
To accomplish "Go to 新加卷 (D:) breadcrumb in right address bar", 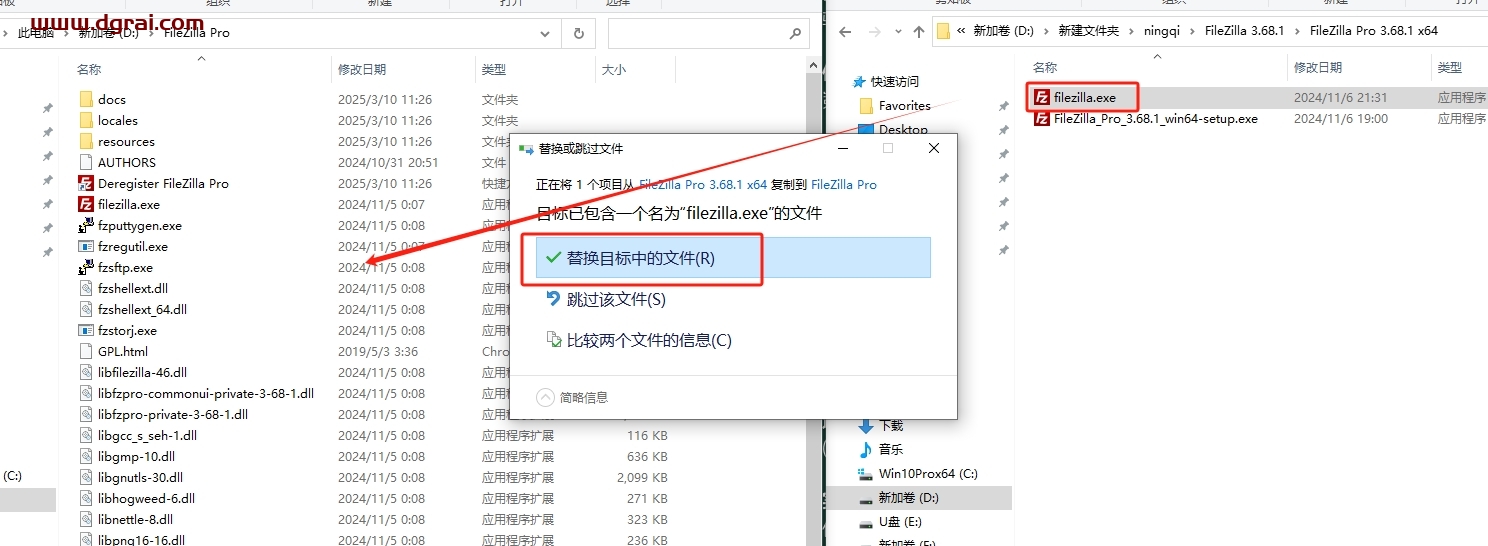I will tap(1004, 31).
